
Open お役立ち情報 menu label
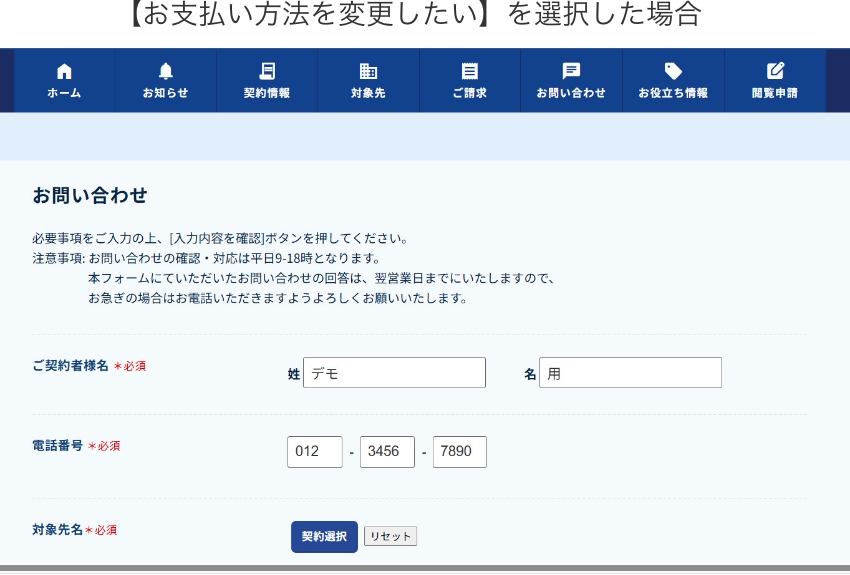(x=673, y=93)
